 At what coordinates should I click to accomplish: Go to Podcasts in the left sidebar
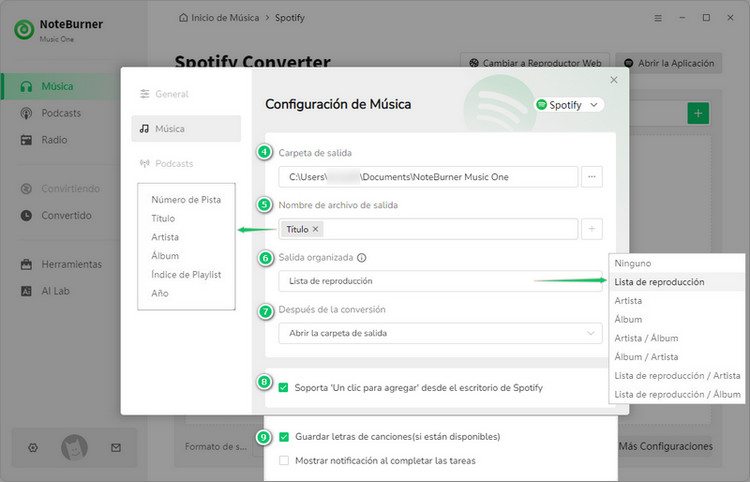click(x=61, y=113)
